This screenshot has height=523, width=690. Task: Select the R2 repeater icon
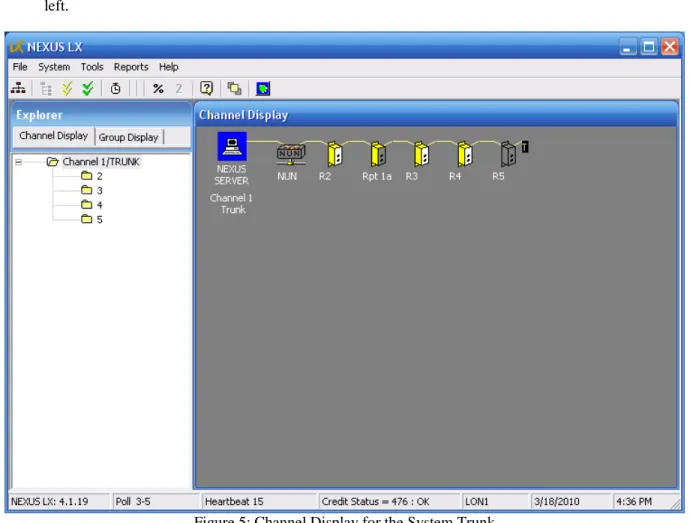(x=334, y=154)
